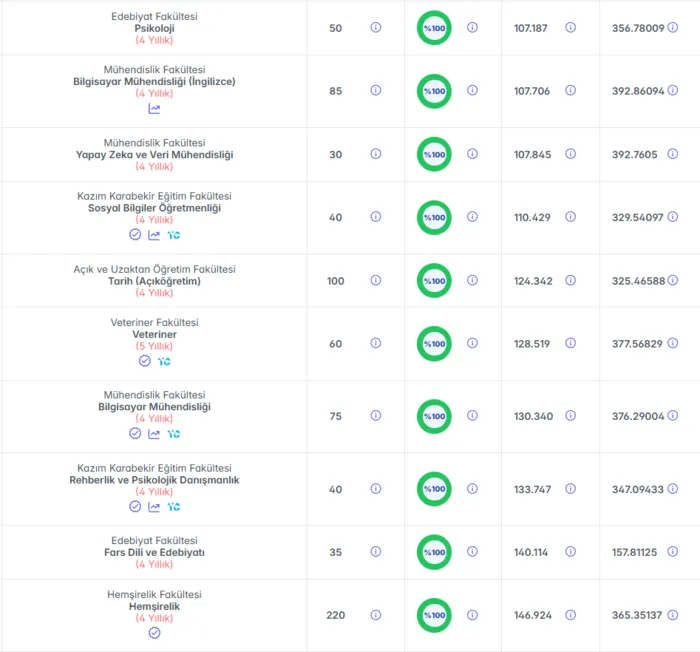
Task: Click YÖ icon under Veteriner program
Action: click(x=164, y=361)
